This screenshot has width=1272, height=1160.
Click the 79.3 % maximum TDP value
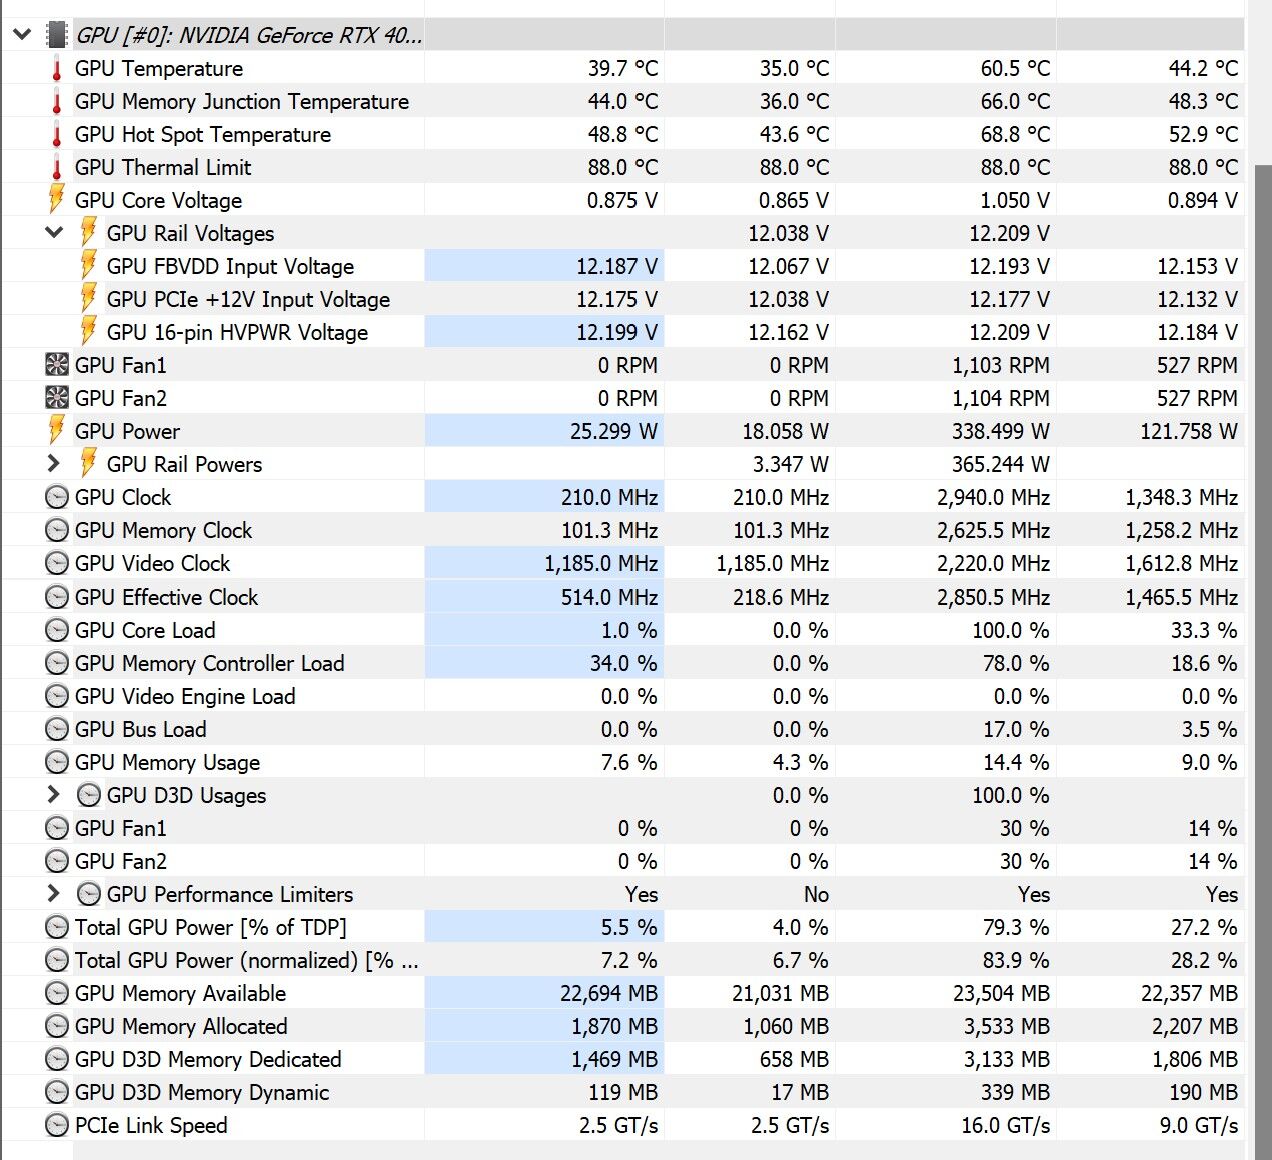point(1016,927)
